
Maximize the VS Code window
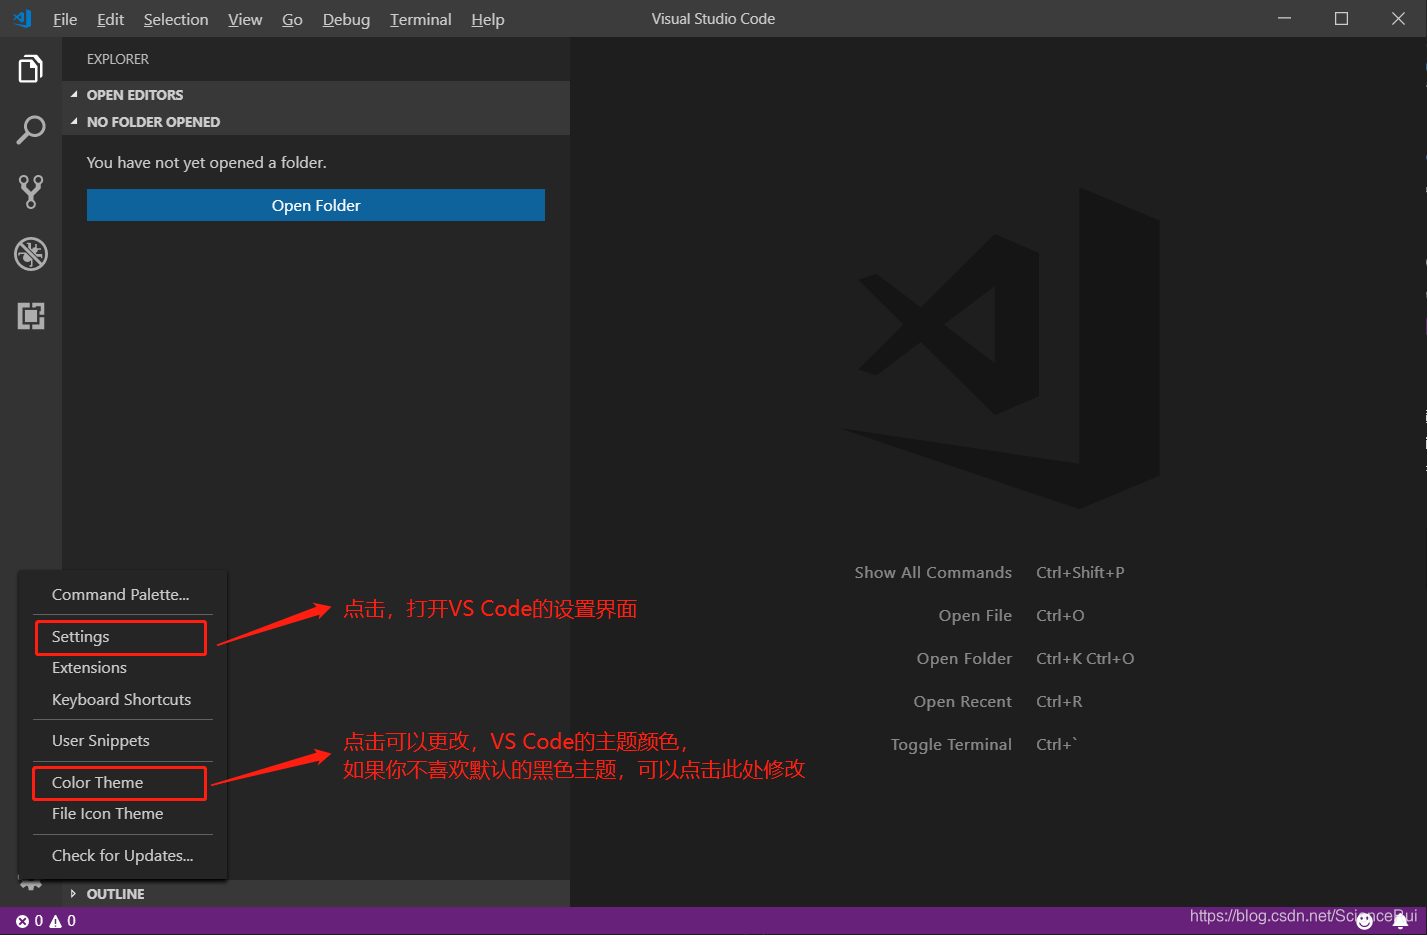[x=1342, y=19]
